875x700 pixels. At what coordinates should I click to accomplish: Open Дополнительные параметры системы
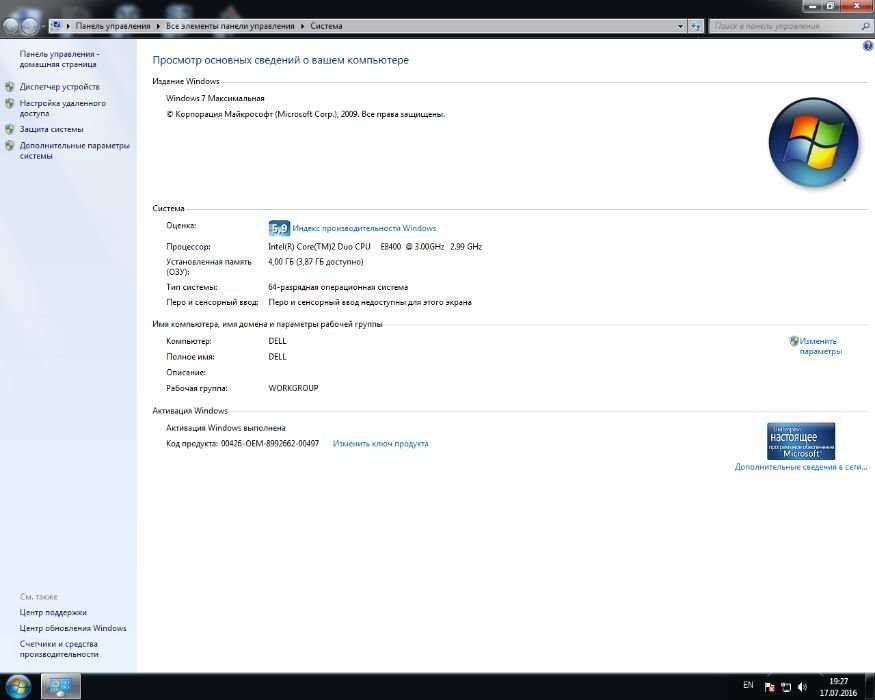[x=74, y=151]
